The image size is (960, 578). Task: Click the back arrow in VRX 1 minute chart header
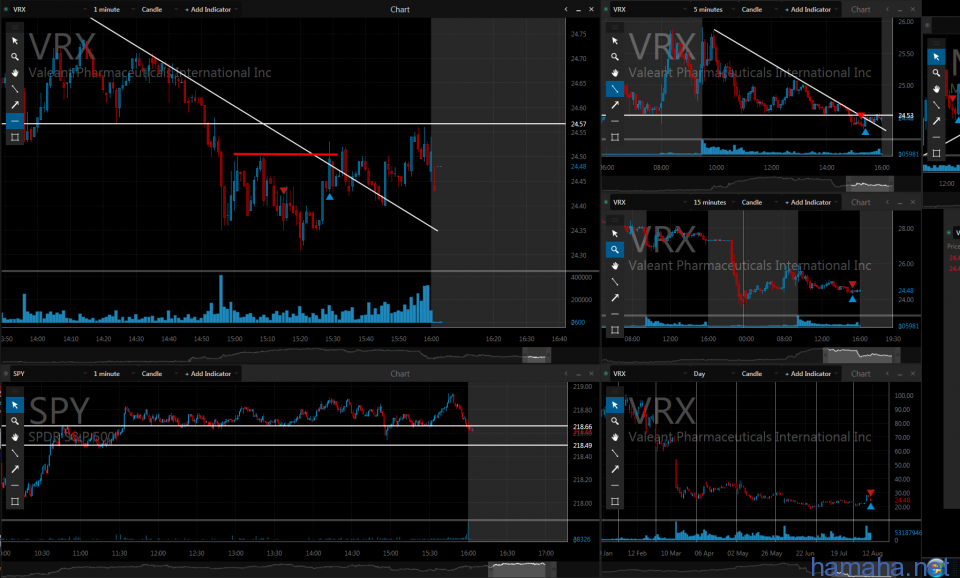[566, 9]
